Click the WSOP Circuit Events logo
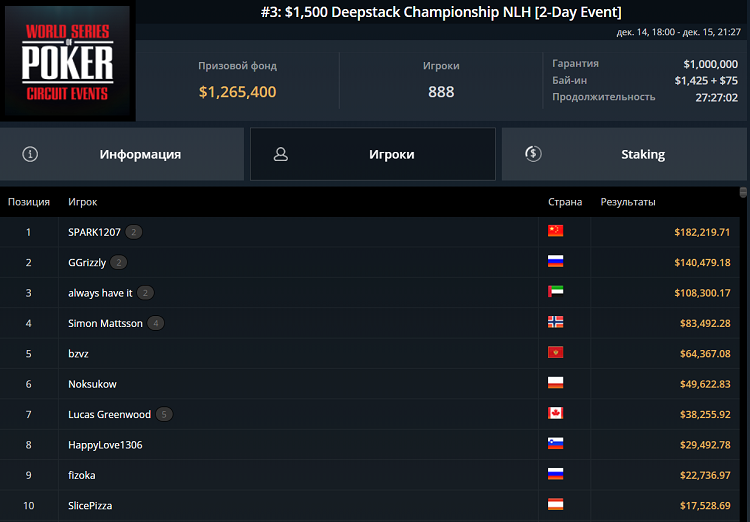The height and width of the screenshot is (522, 750). (x=68, y=63)
